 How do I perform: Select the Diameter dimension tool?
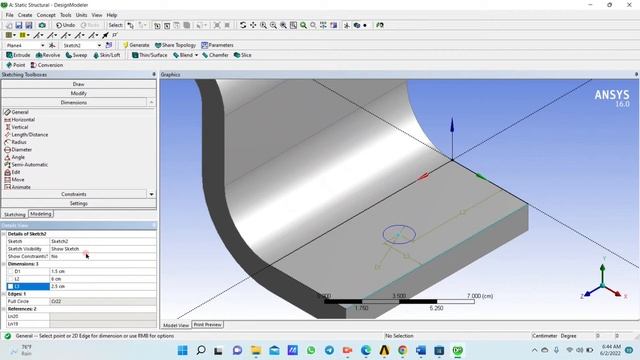18,150
